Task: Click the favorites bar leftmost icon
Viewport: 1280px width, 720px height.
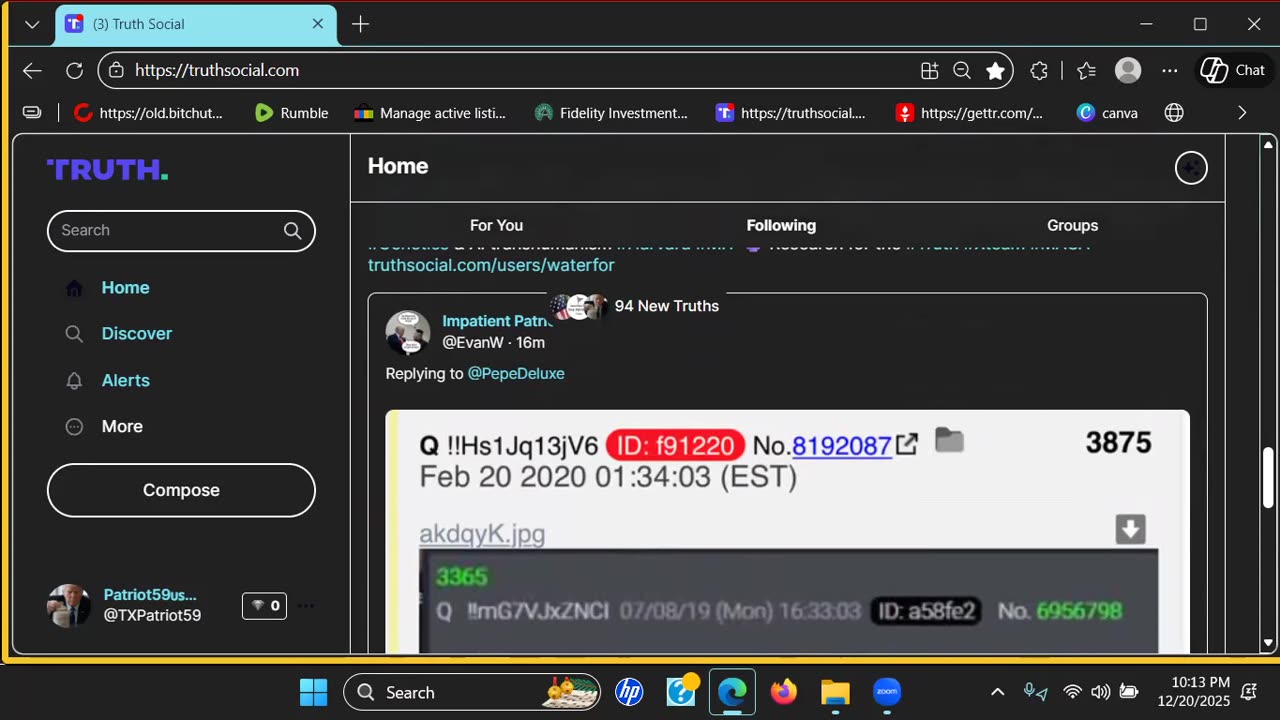Action: coord(32,113)
